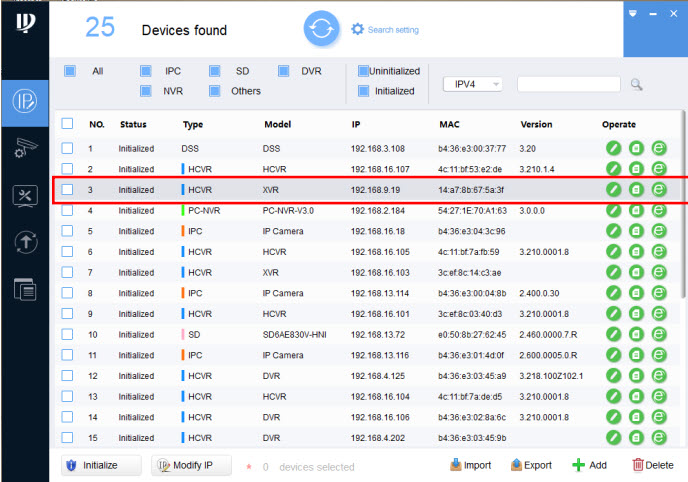Open web icon for HCVR 192.168.16.105

click(x=659, y=252)
